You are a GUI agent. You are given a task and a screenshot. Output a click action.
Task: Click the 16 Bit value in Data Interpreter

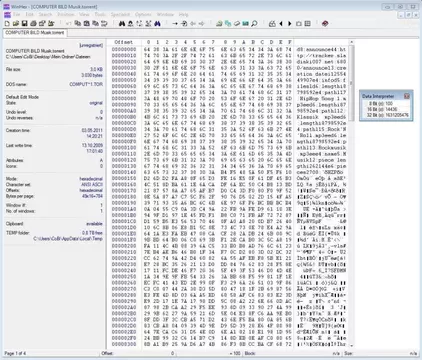[391, 109]
